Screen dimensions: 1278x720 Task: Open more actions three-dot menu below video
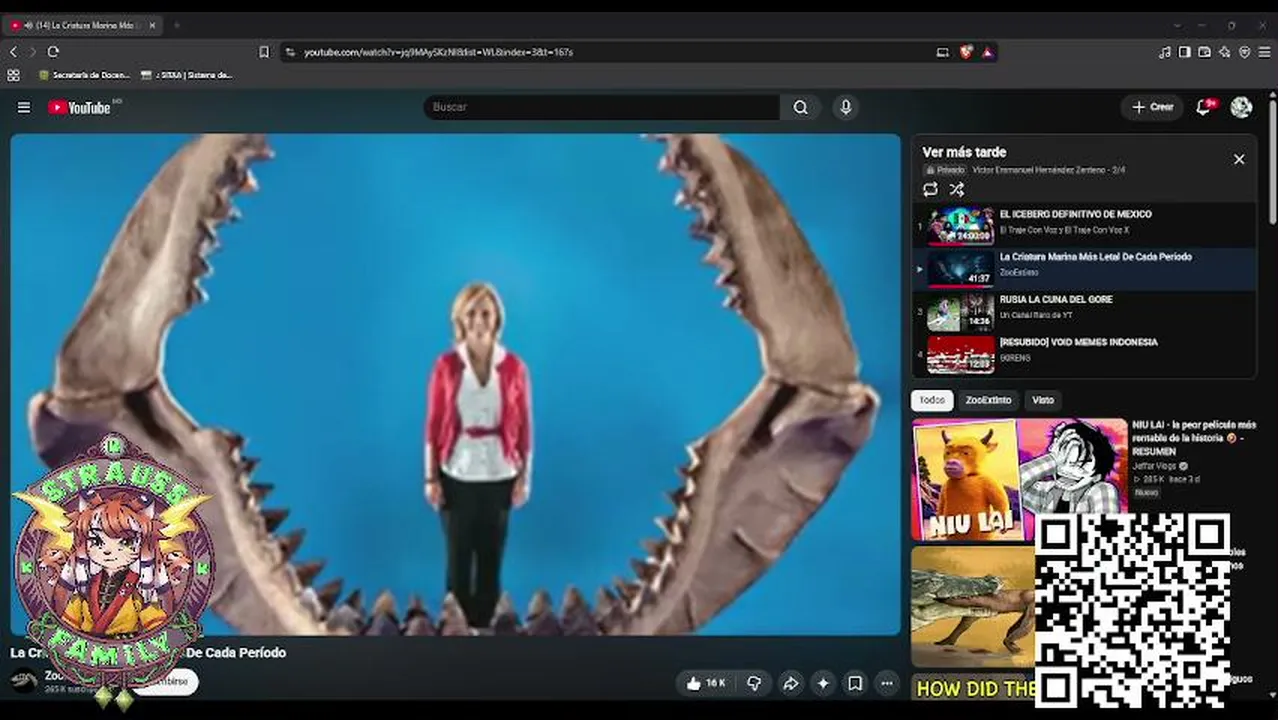887,683
